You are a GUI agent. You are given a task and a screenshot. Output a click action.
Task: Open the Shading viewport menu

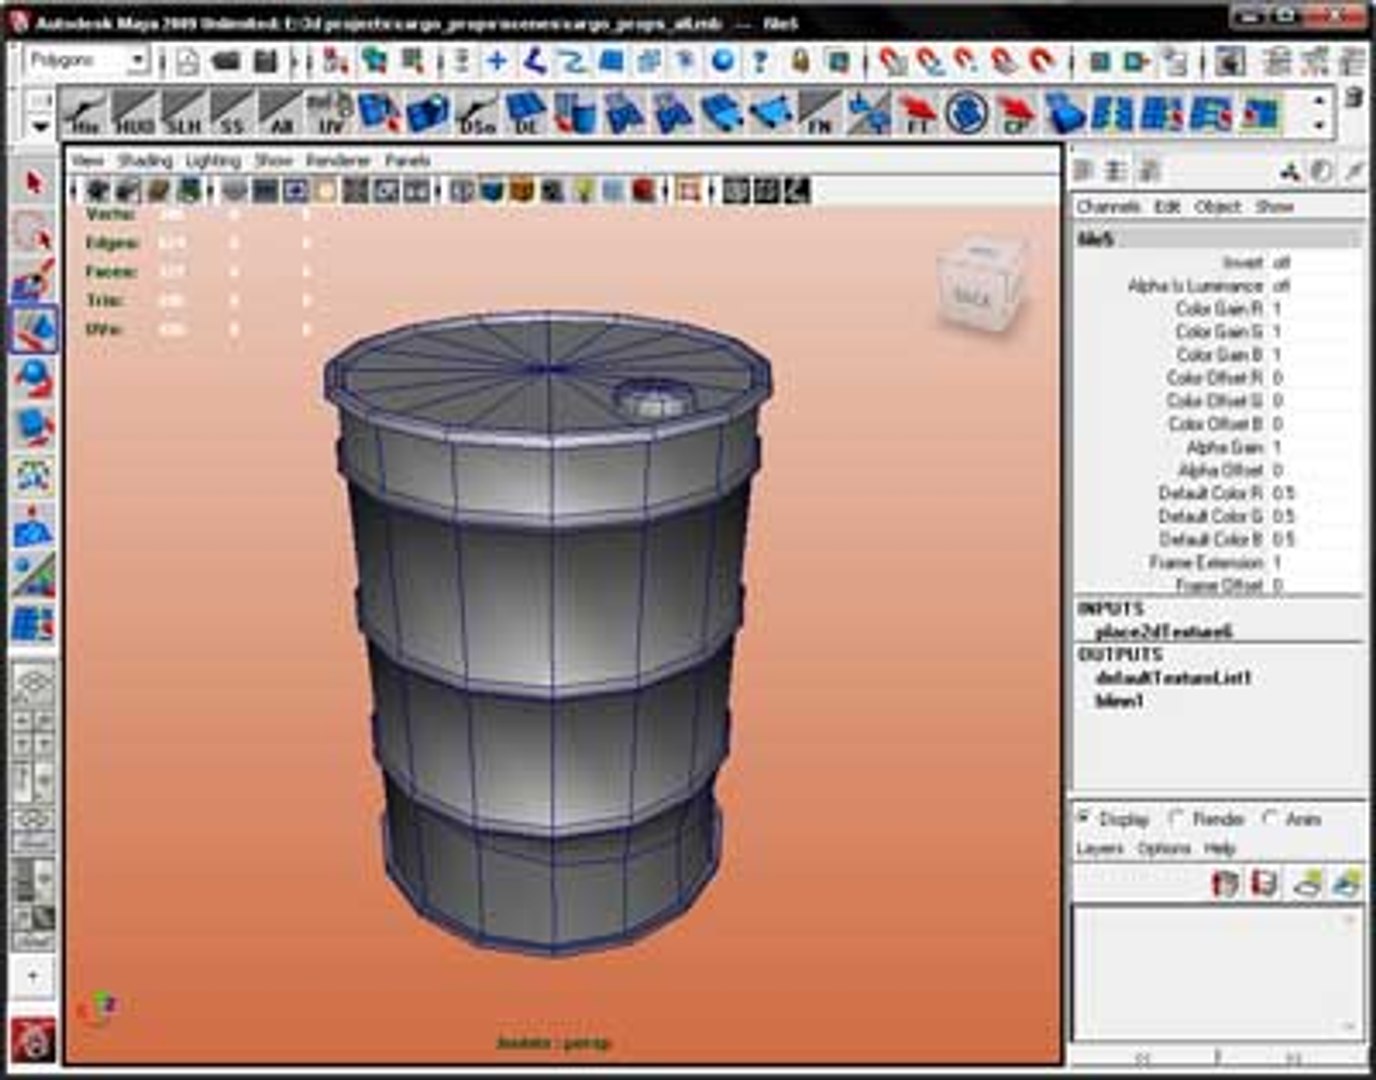coord(145,160)
